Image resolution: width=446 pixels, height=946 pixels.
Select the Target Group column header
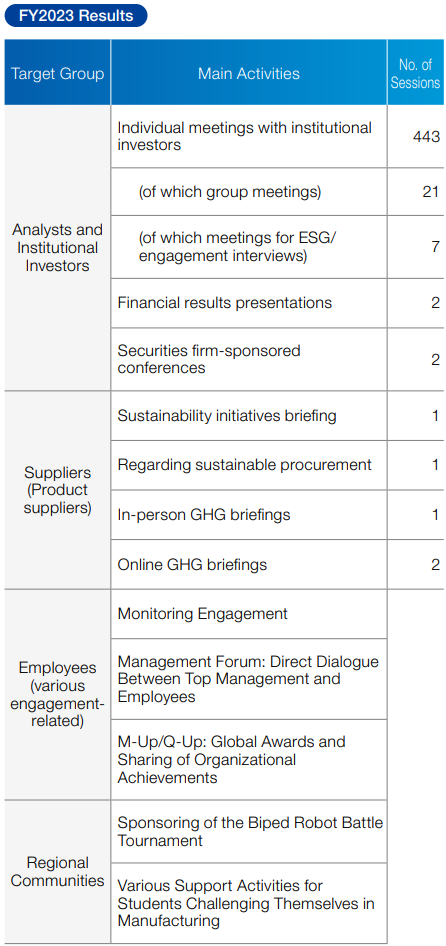(57, 73)
